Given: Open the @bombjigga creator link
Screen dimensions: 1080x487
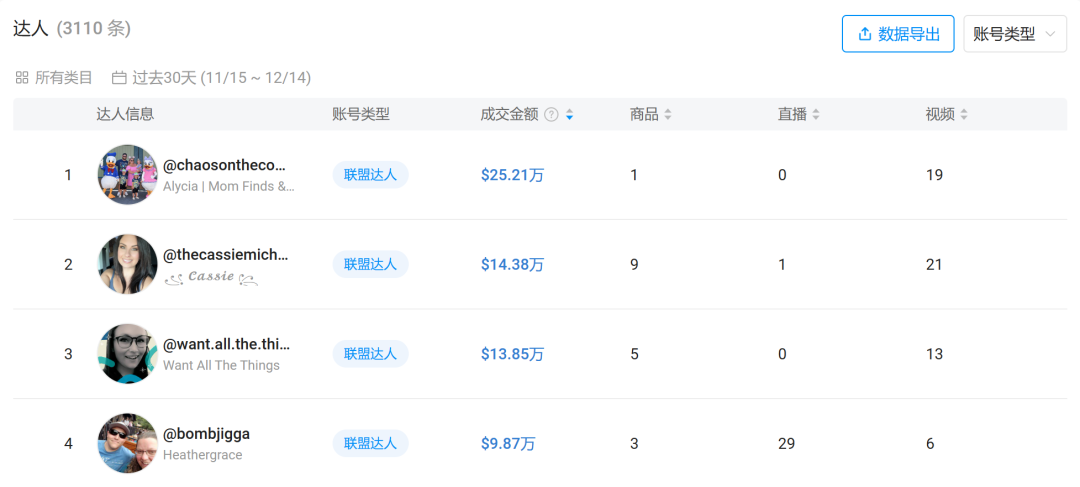Looking at the screenshot, I should pyautogui.click(x=206, y=434).
